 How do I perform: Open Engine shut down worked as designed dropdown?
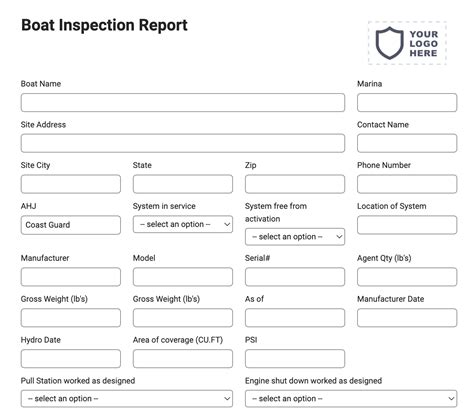[351, 399]
